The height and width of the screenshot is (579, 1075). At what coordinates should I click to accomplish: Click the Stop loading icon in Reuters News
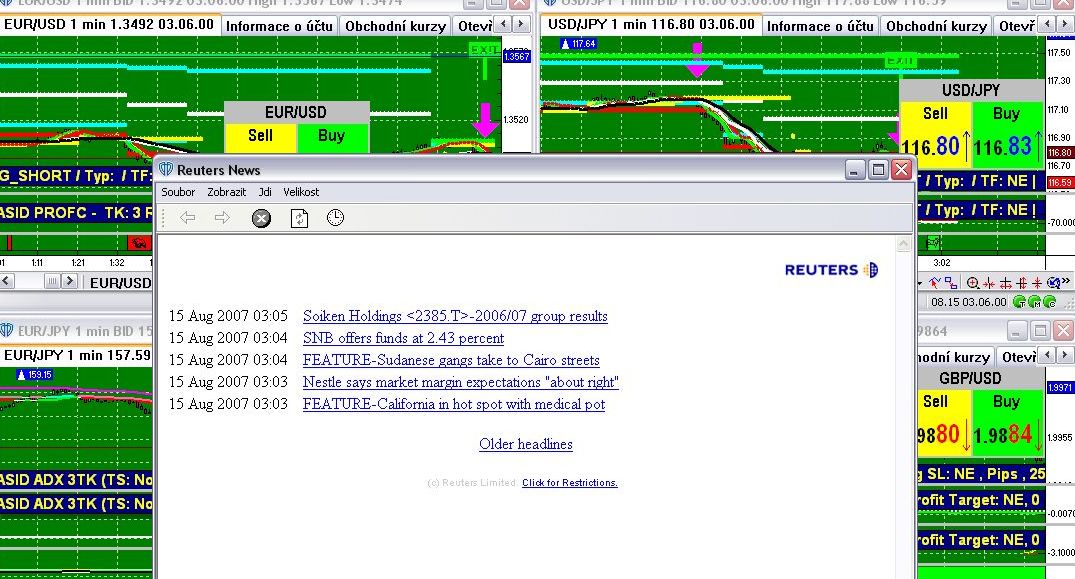(x=261, y=219)
